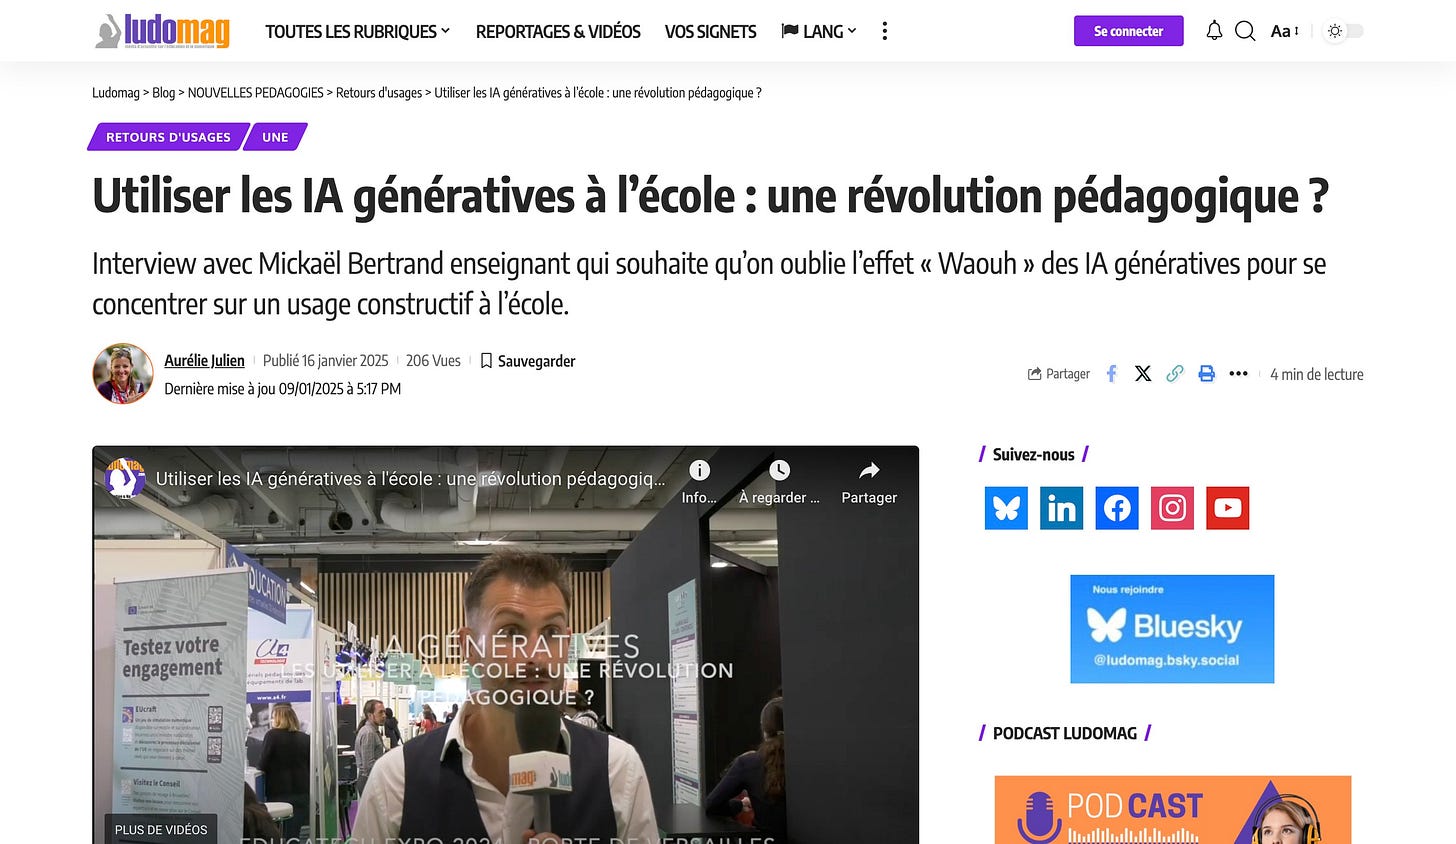Expand the LANG language dropdown
This screenshot has height=844, width=1456.
coord(819,31)
